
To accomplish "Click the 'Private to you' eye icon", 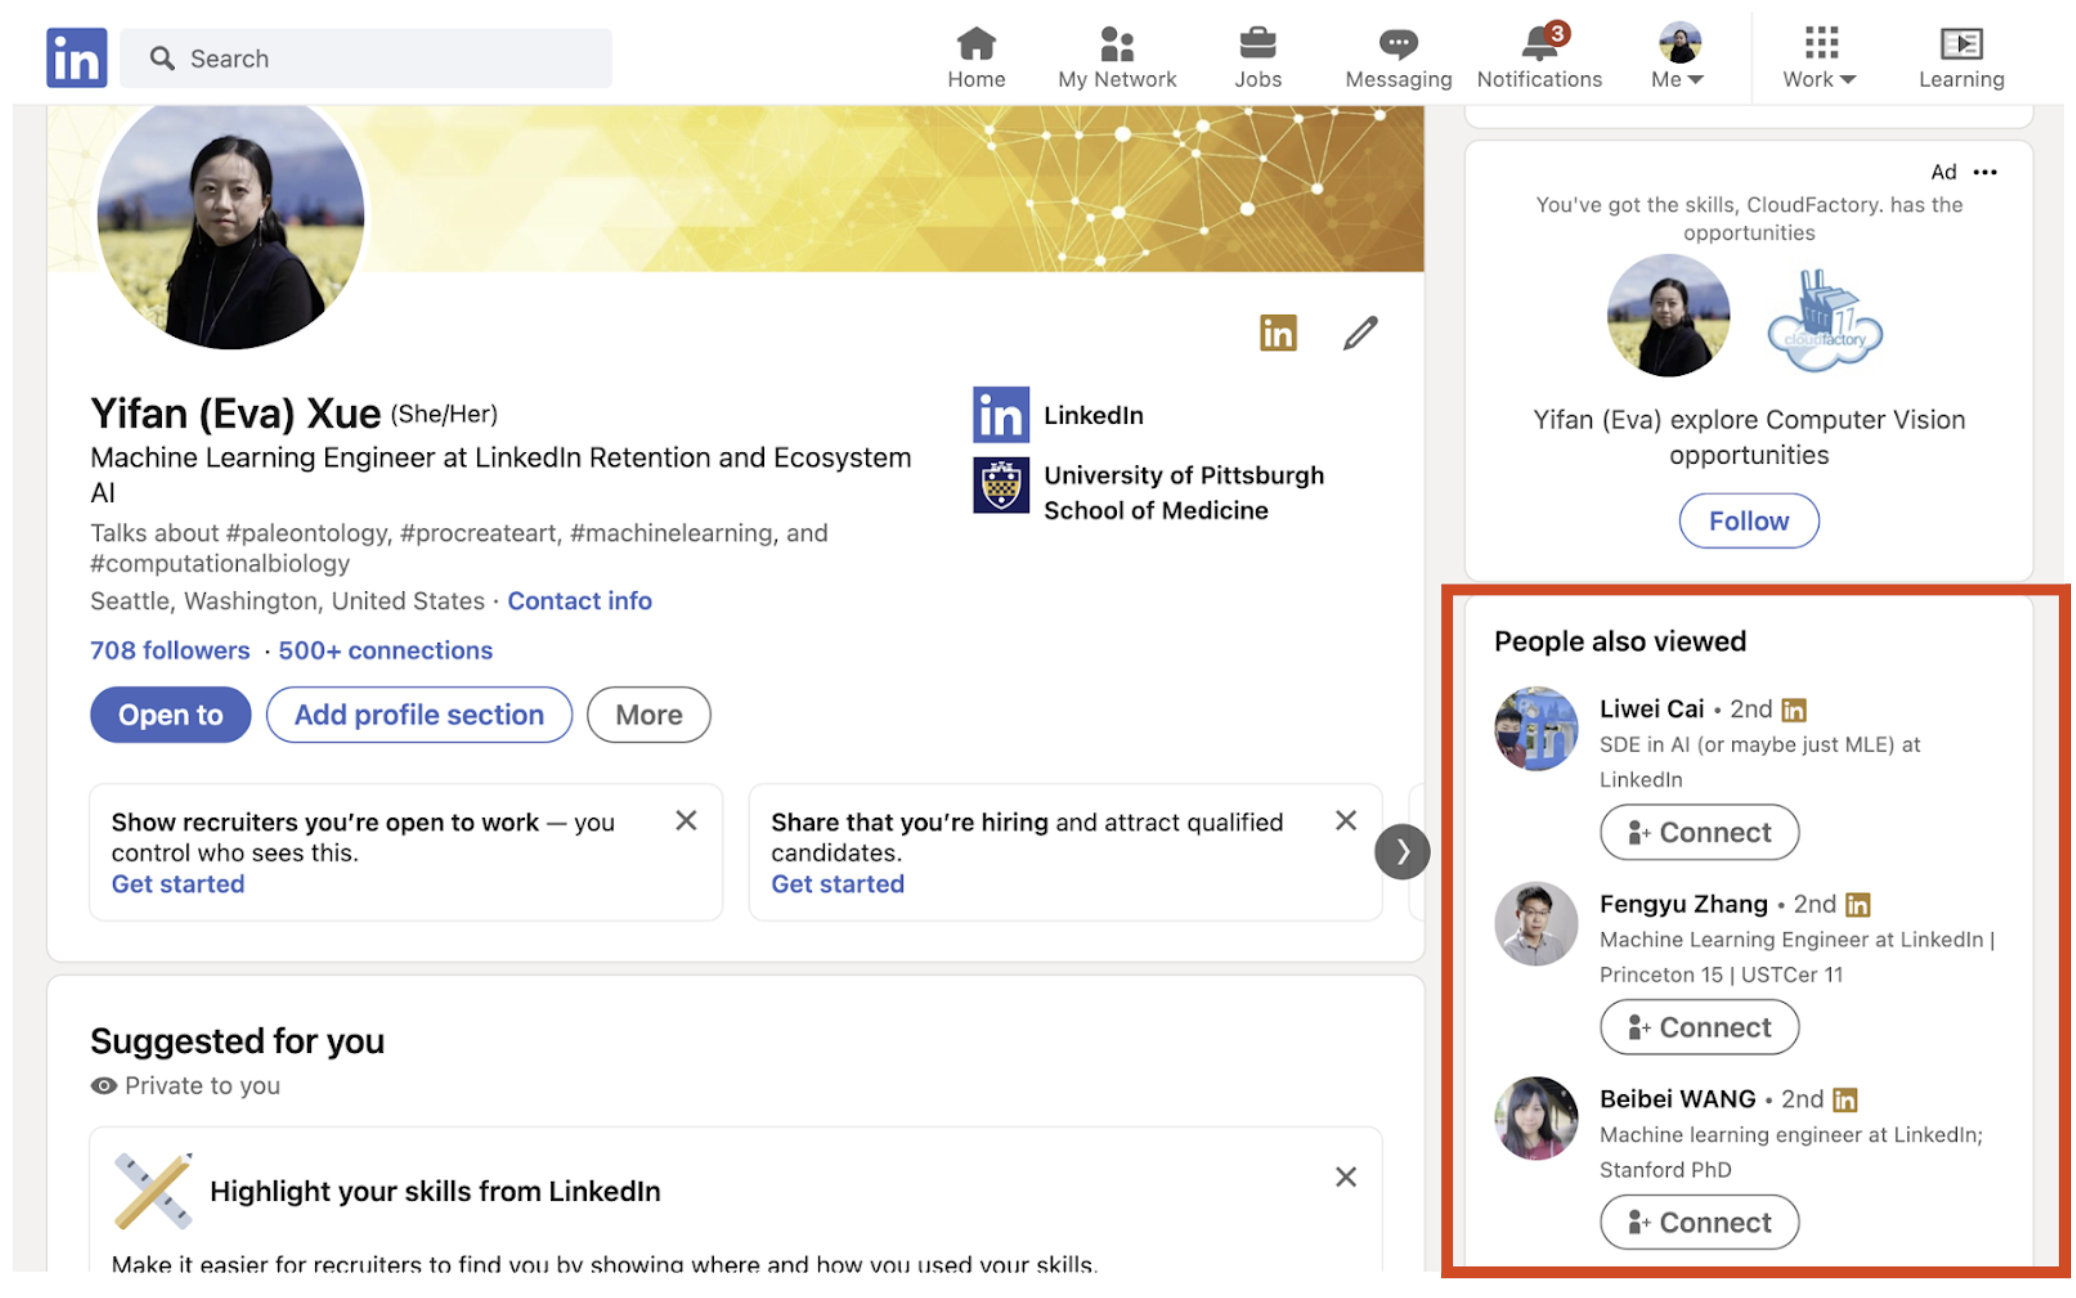I will 103,1086.
